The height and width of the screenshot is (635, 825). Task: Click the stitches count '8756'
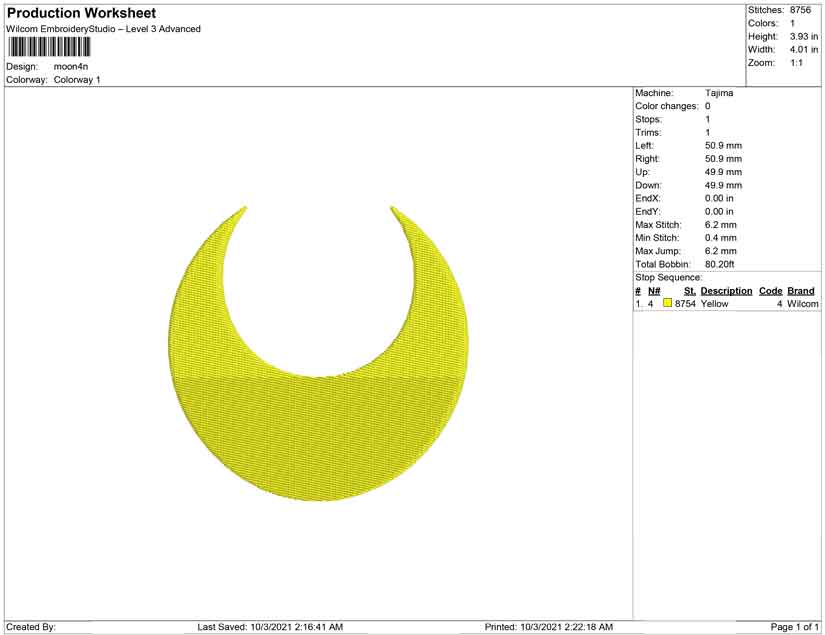[x=800, y=10]
